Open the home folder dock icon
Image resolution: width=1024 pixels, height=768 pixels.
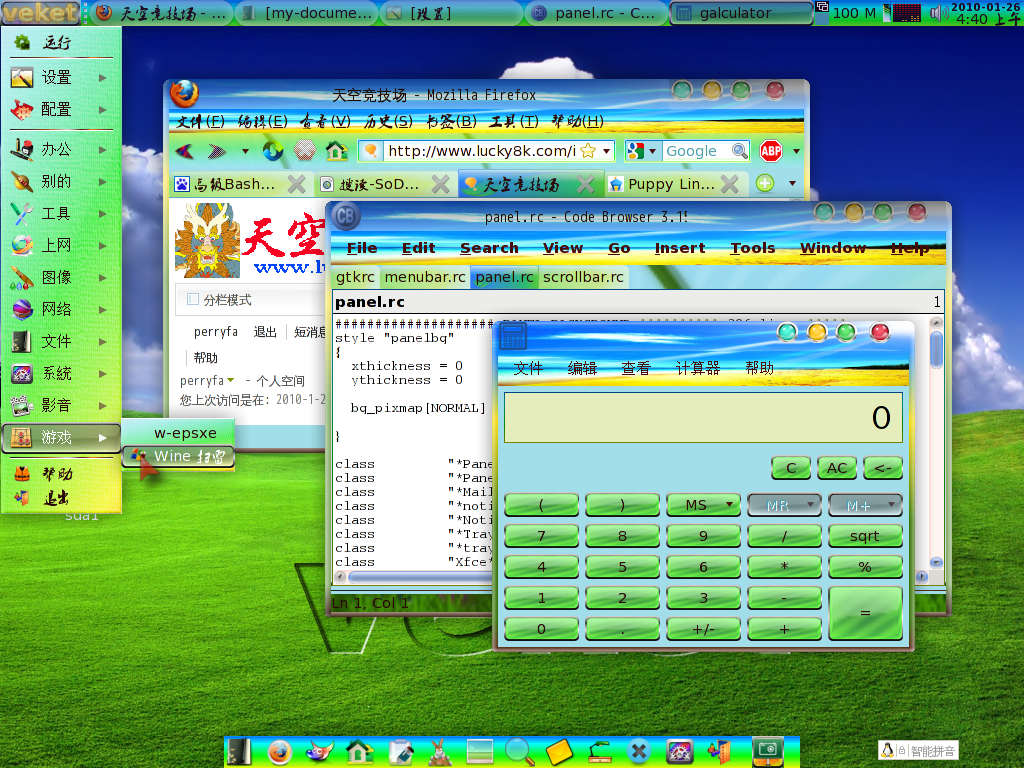(360, 752)
